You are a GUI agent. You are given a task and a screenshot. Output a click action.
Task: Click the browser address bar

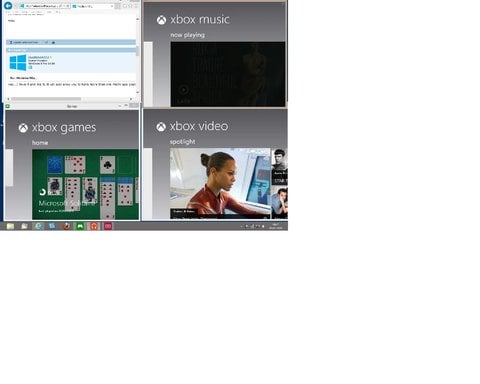click(44, 6)
